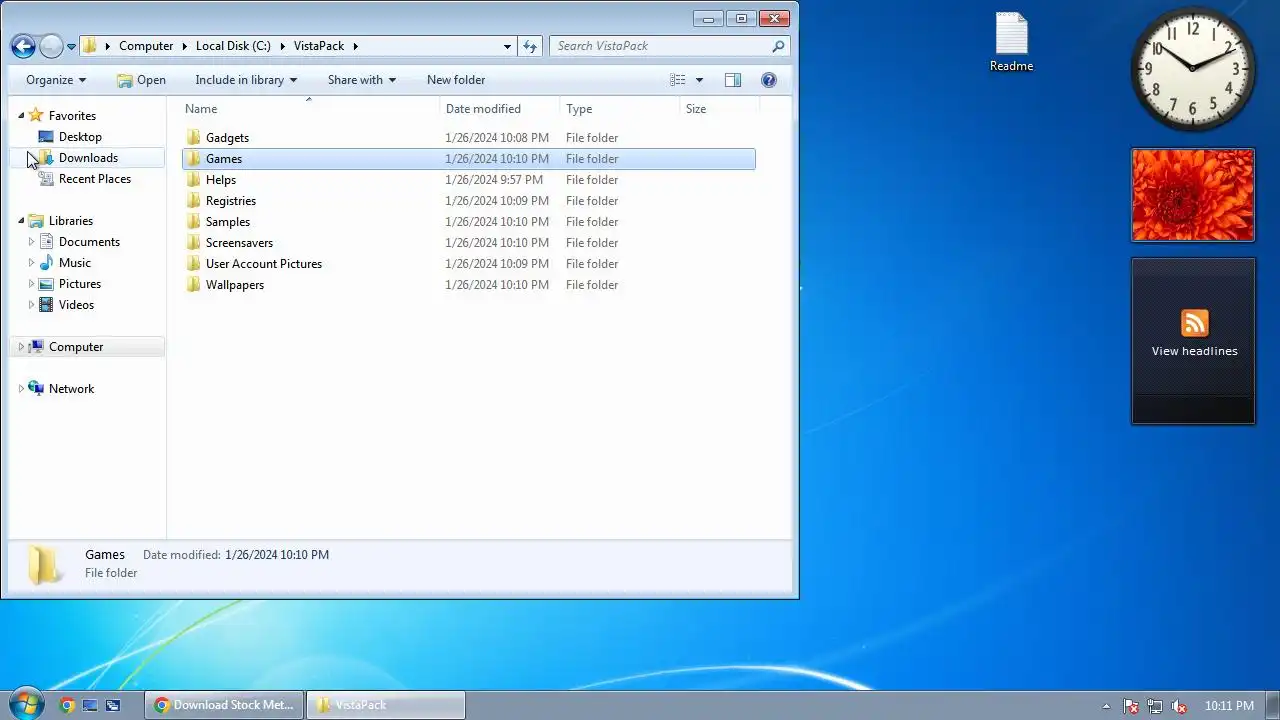This screenshot has width=1280, height=720.
Task: Select the Games folder icon
Action: 194,159
